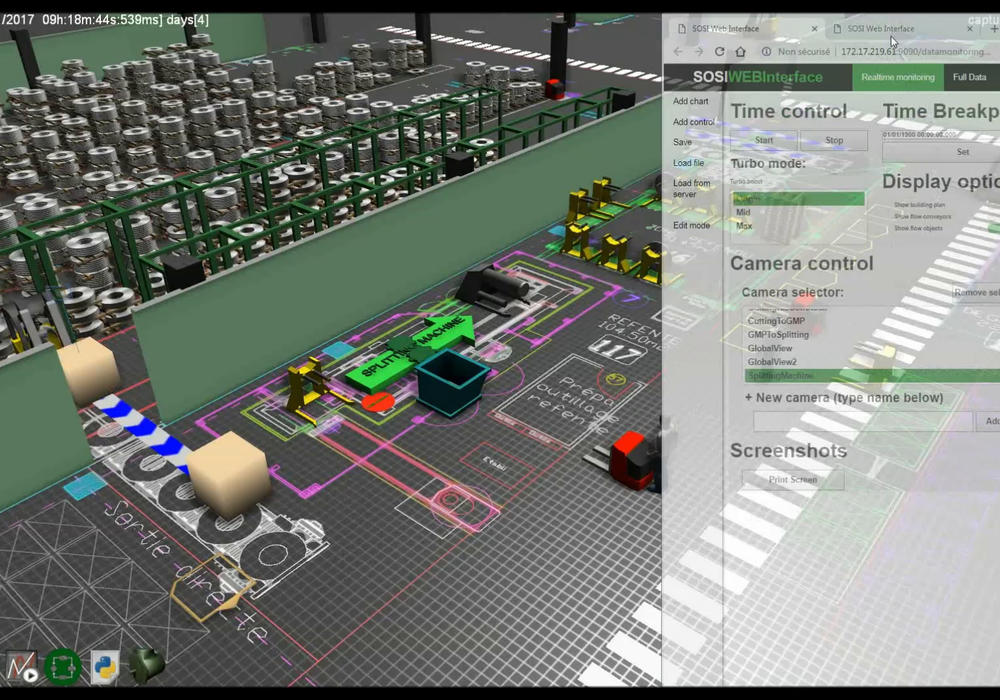Open the green circular flow diagram icon
Viewport: 1000px width, 700px height.
coord(63,666)
